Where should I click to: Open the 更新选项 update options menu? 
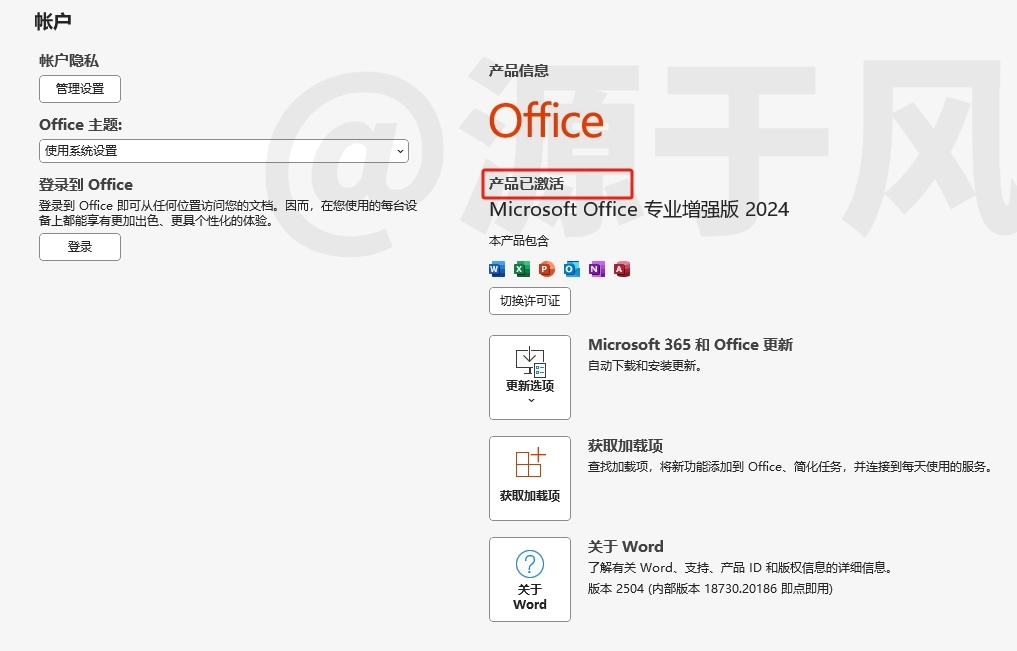tap(530, 377)
